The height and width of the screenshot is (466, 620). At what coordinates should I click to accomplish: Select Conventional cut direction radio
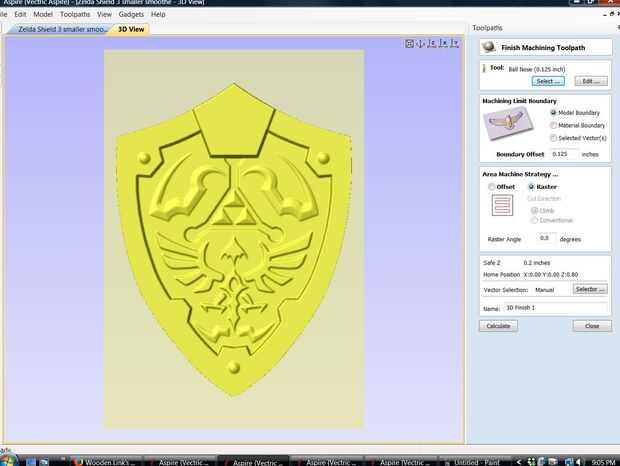tap(534, 220)
